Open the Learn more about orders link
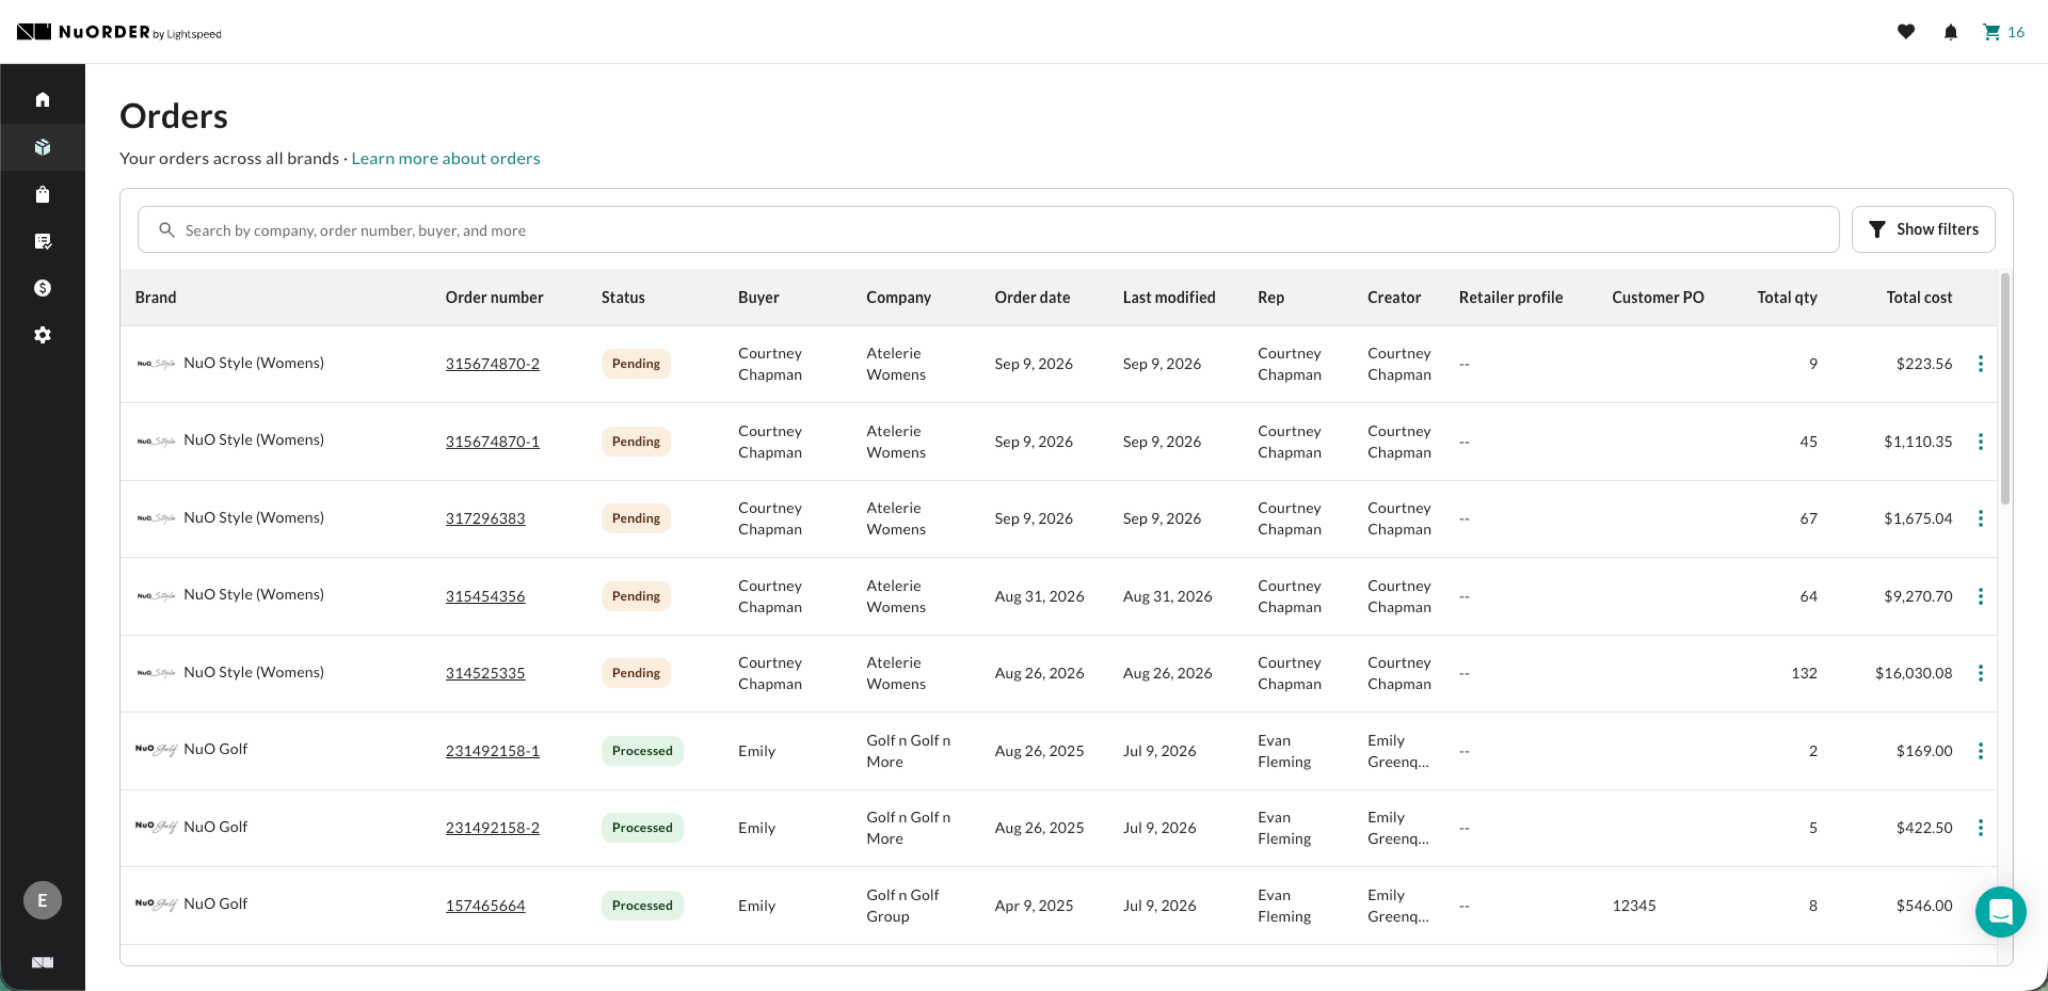The width and height of the screenshot is (2048, 991). point(445,158)
